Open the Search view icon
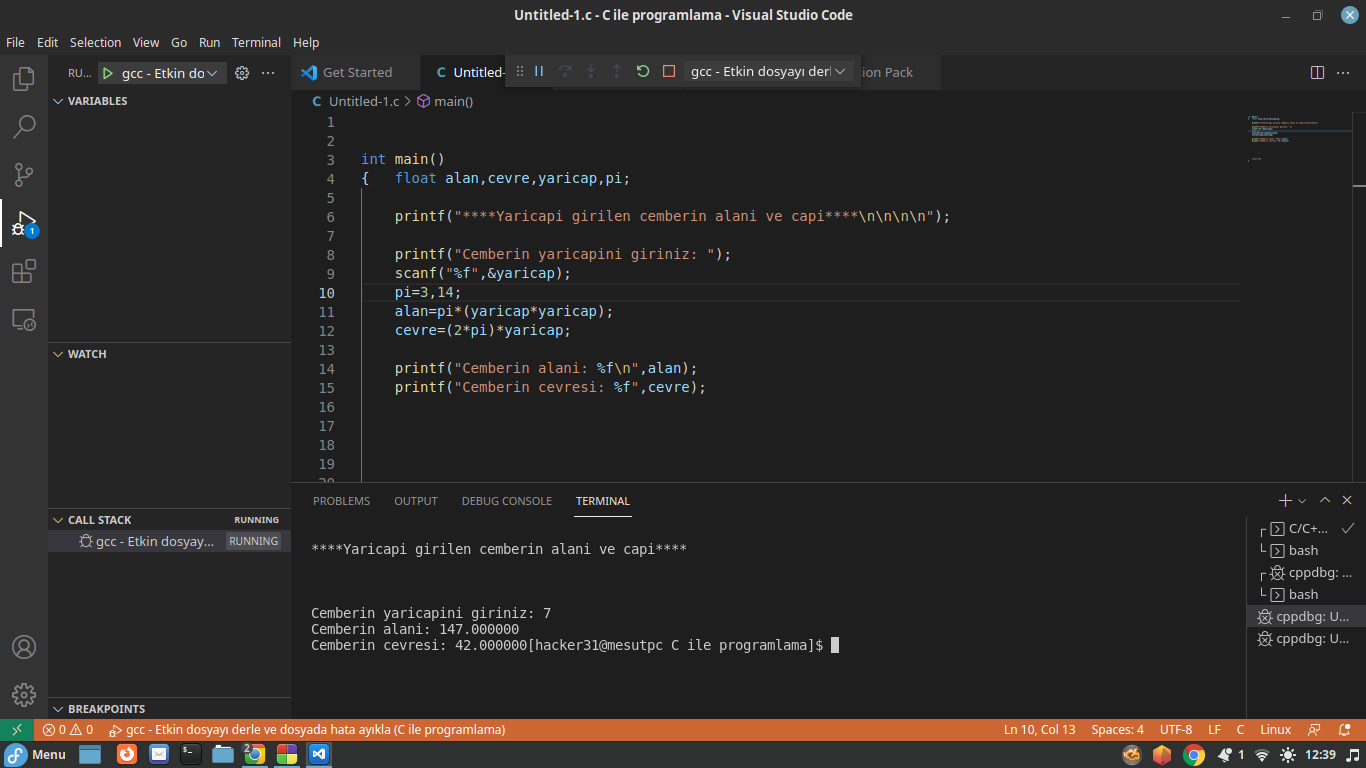The image size is (1366, 768). pyautogui.click(x=24, y=127)
